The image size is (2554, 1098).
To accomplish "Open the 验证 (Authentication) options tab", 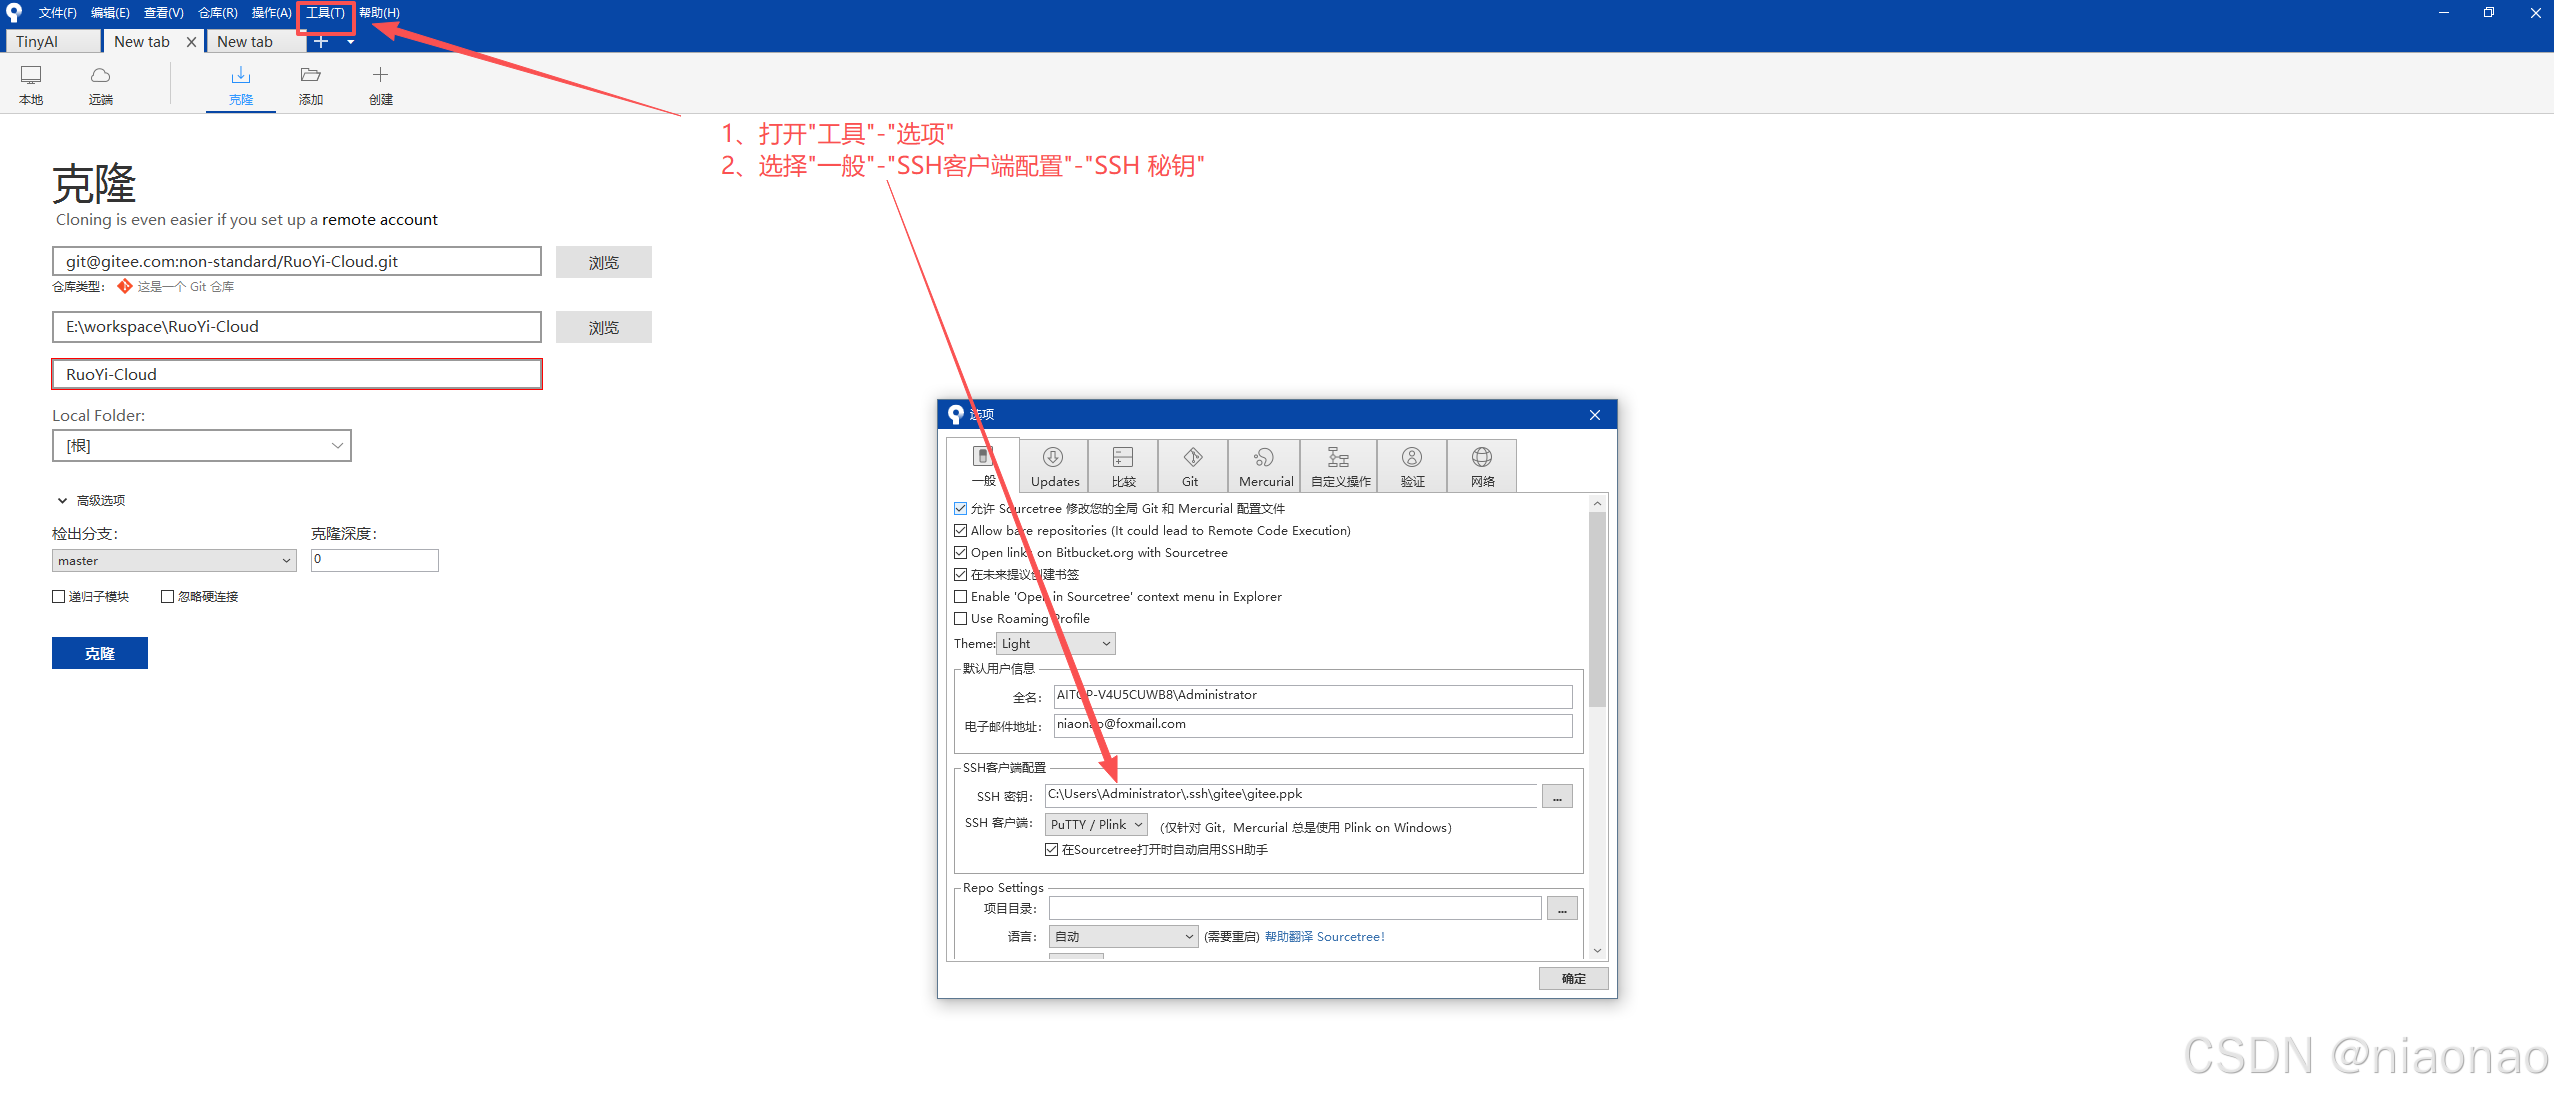I will coord(1411,466).
